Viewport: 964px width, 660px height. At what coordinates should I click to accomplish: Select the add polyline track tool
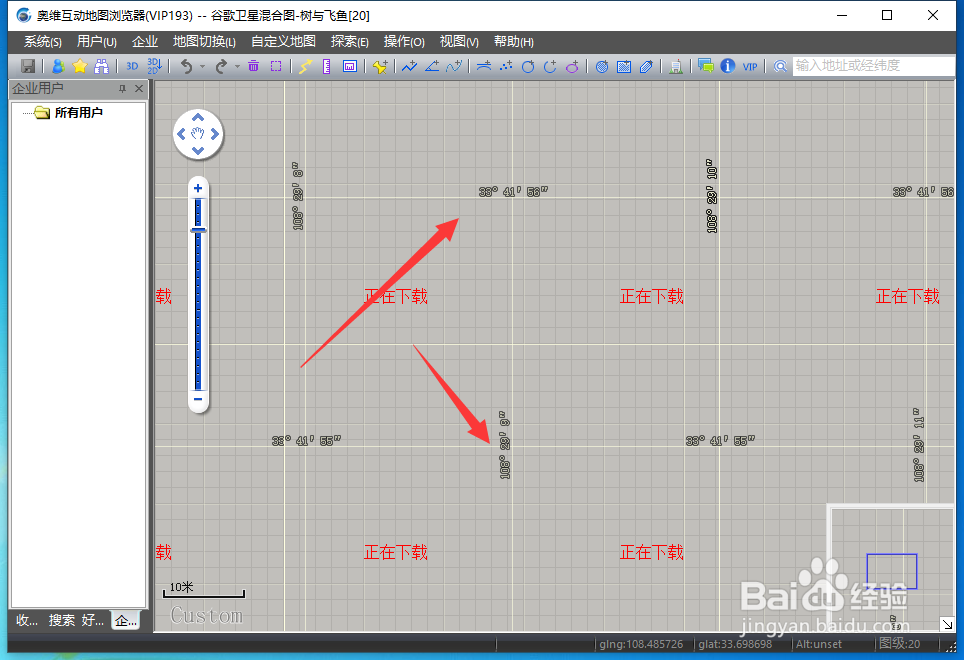[409, 66]
